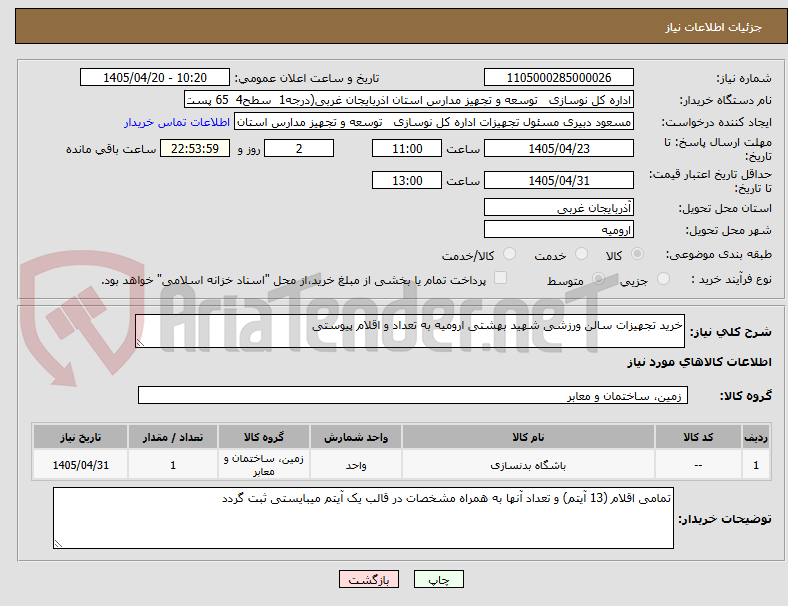Click the واحد شمارش column header

coord(356,437)
